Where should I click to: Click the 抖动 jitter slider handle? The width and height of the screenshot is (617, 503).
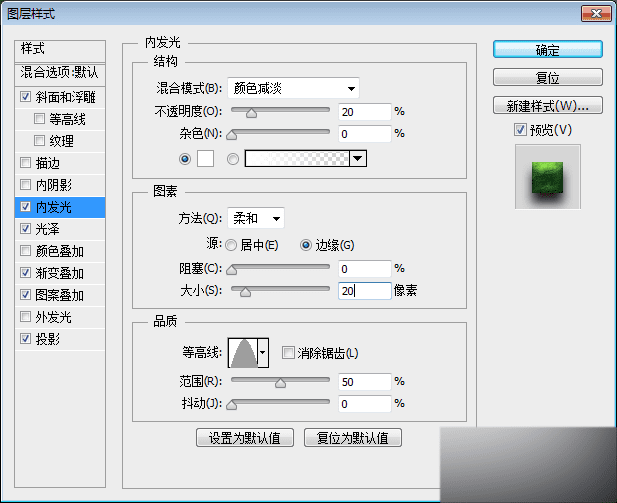pyautogui.click(x=232, y=405)
